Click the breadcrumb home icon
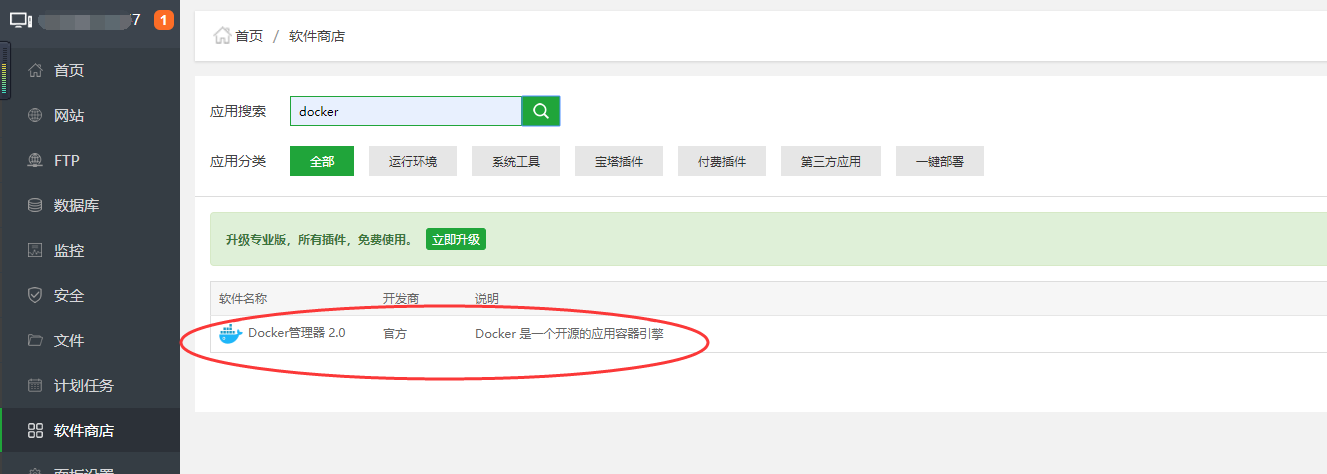The width and height of the screenshot is (1327, 474). pyautogui.click(x=222, y=35)
